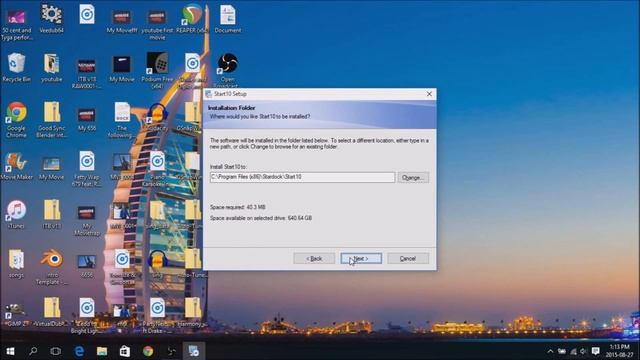The image size is (640, 360).
Task: Select the VirtualDub zip folder
Action: point(51,313)
